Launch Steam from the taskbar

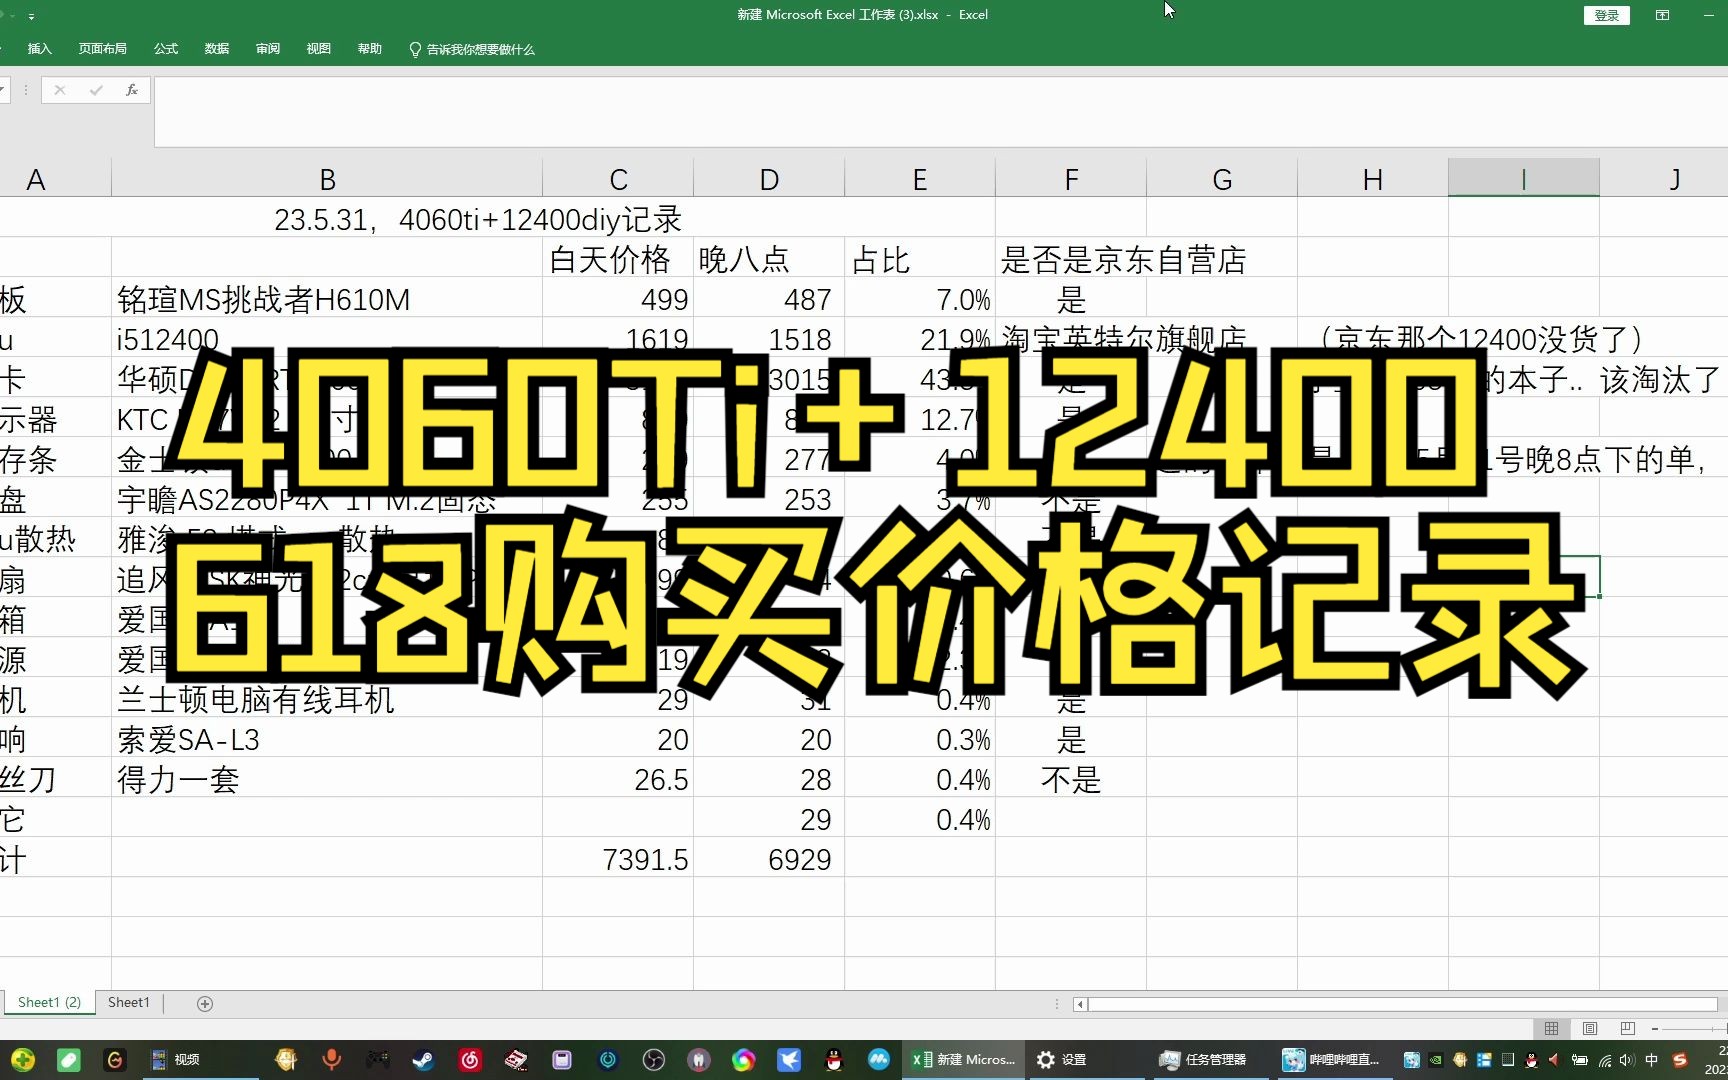point(423,1059)
